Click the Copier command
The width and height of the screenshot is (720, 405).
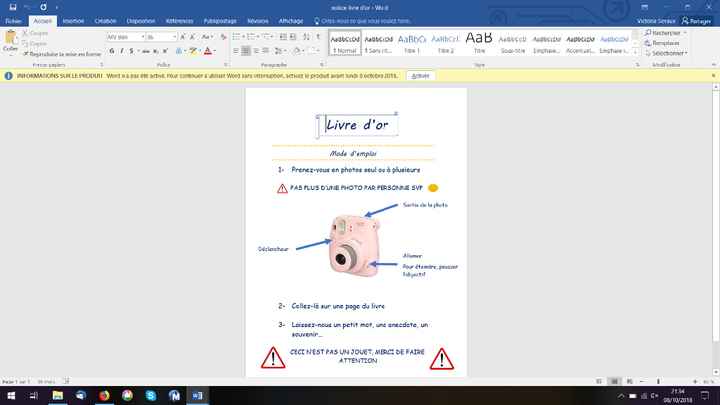[x=35, y=44]
